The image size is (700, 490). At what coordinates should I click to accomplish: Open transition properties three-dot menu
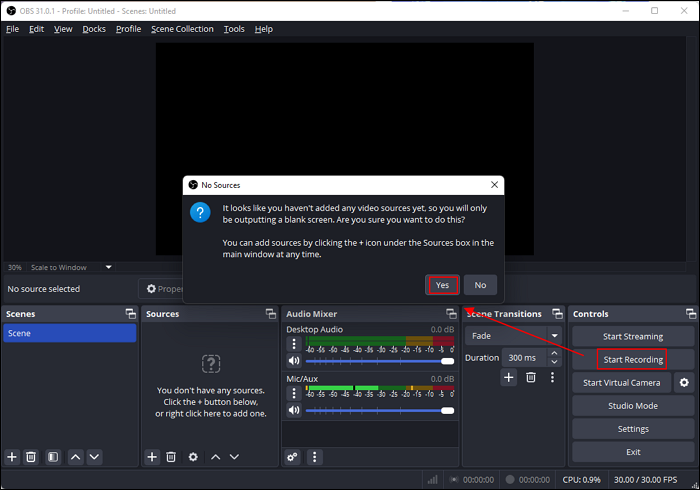click(x=552, y=378)
